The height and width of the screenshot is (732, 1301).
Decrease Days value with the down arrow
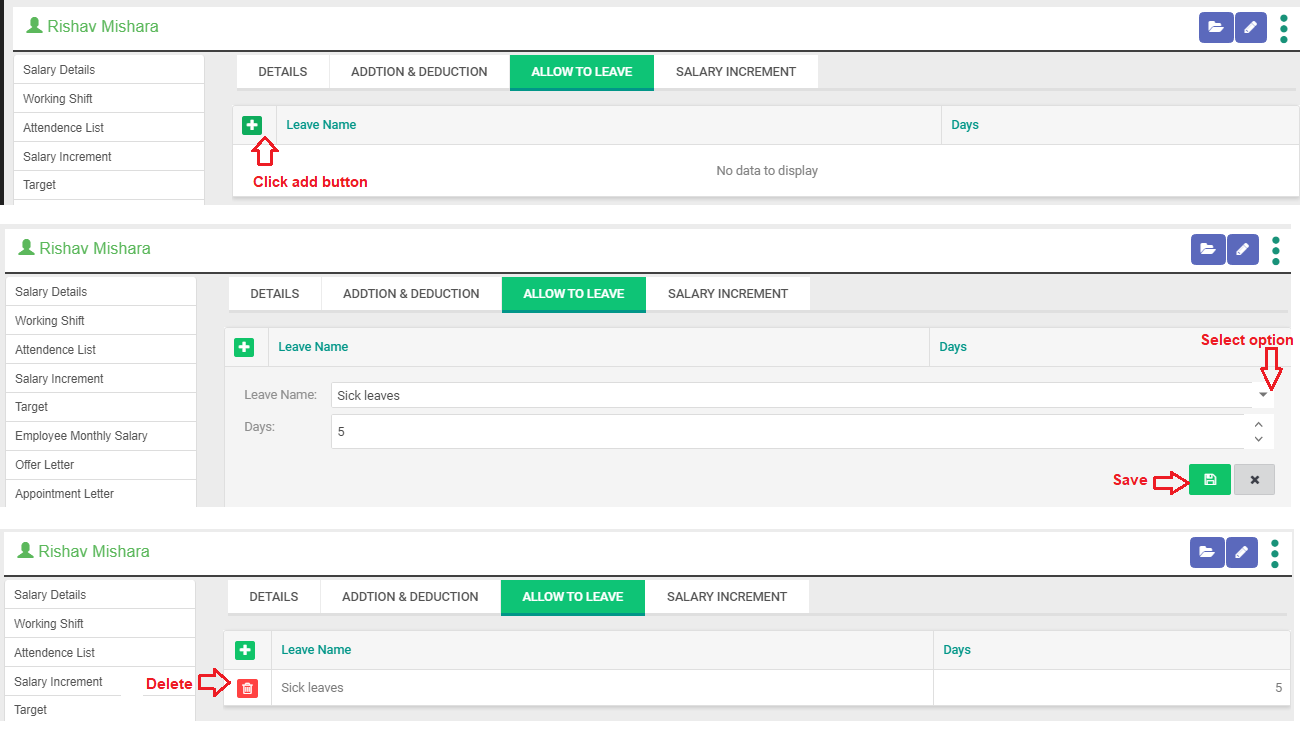point(1258,439)
